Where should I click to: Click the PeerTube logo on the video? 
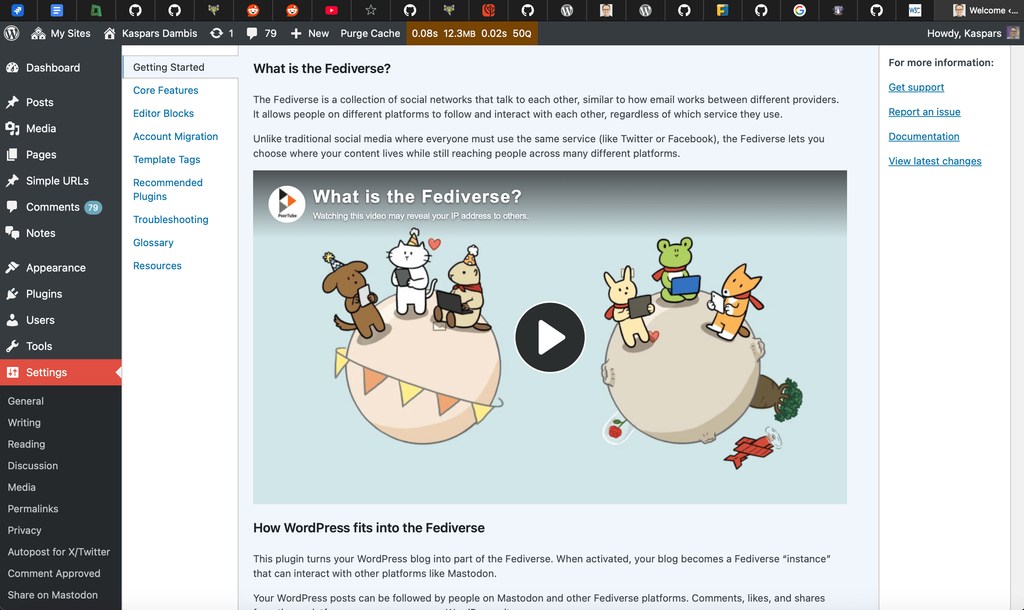pyautogui.click(x=287, y=204)
